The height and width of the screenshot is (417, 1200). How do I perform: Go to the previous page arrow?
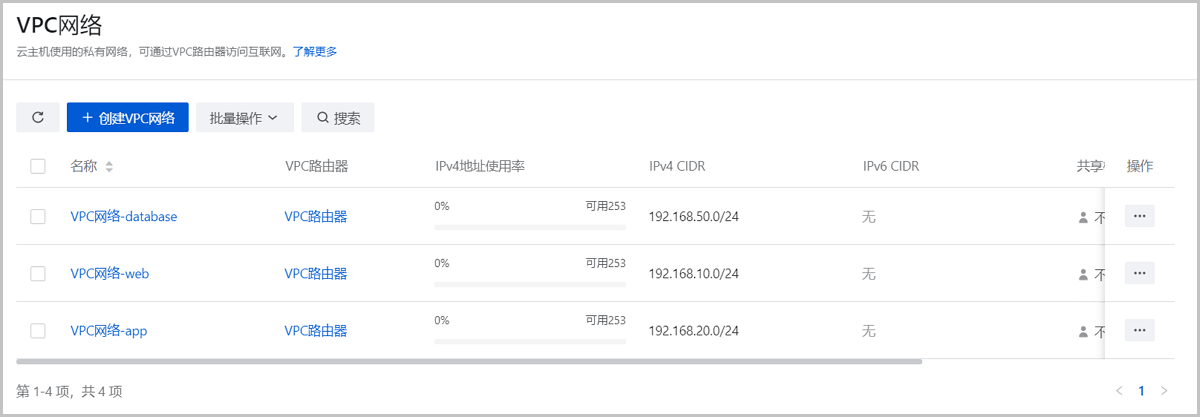(x=1119, y=390)
